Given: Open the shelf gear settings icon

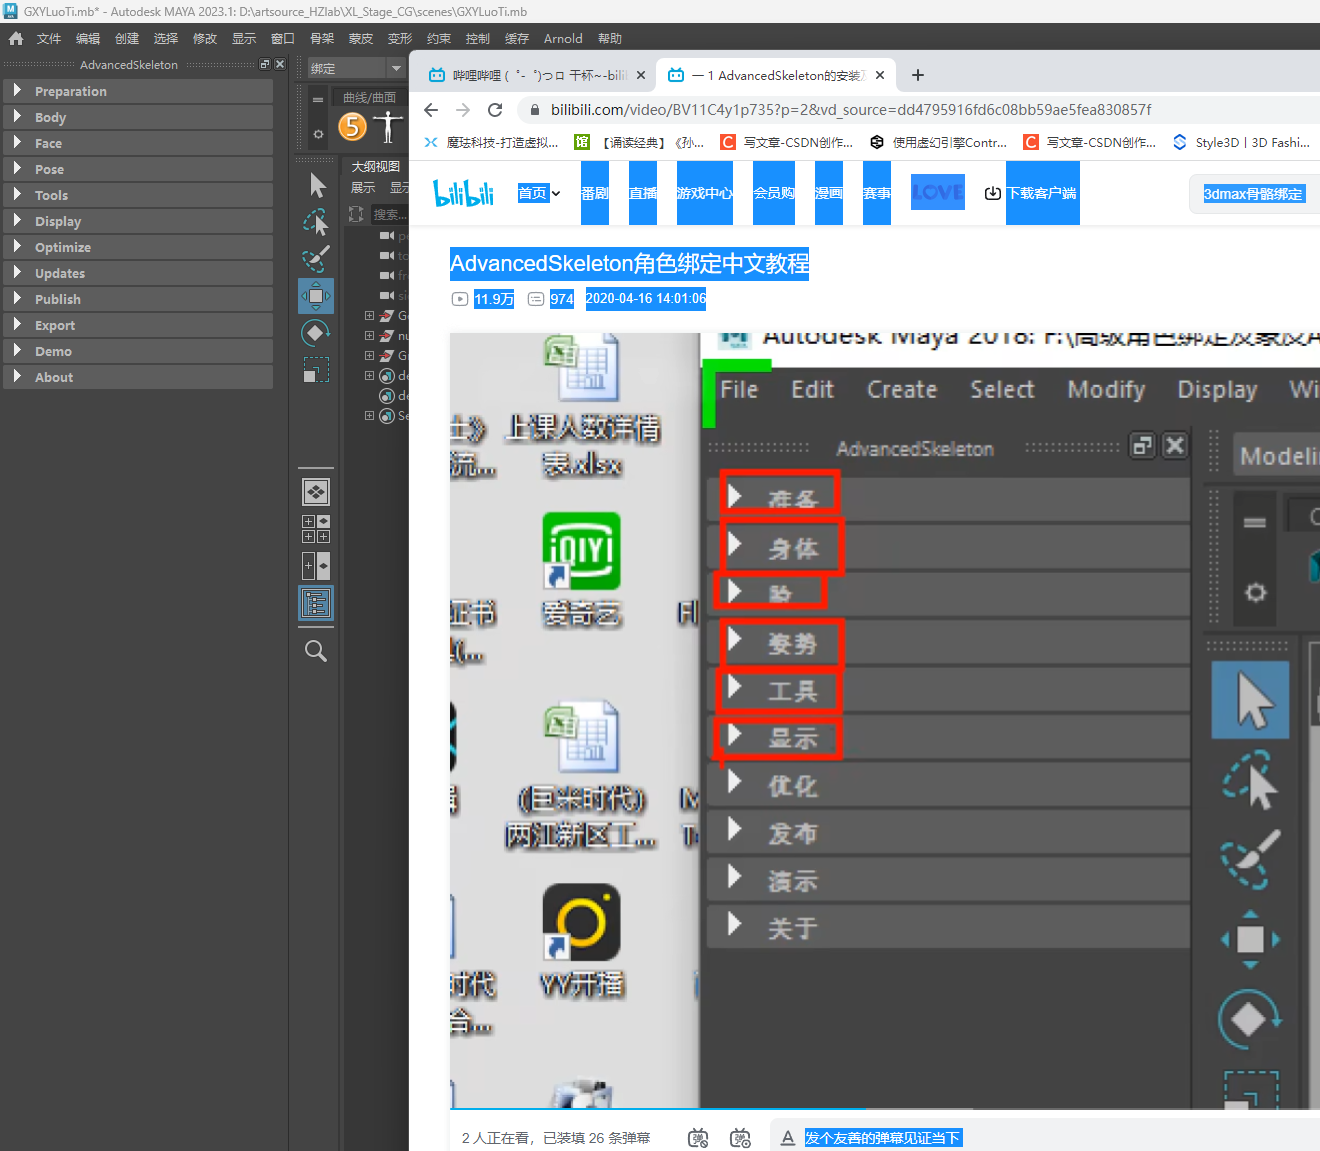Looking at the screenshot, I should point(318,134).
